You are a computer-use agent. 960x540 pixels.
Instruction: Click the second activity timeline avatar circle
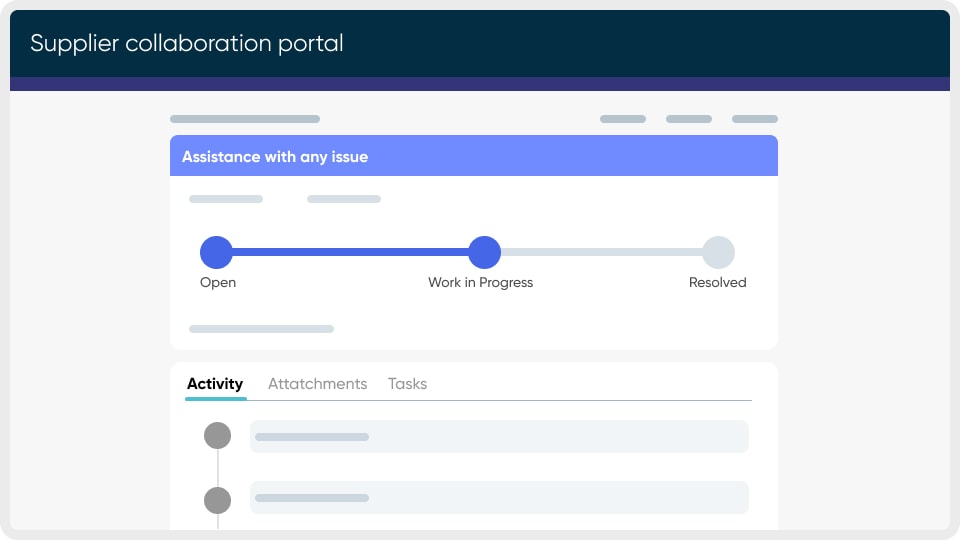coord(217,500)
